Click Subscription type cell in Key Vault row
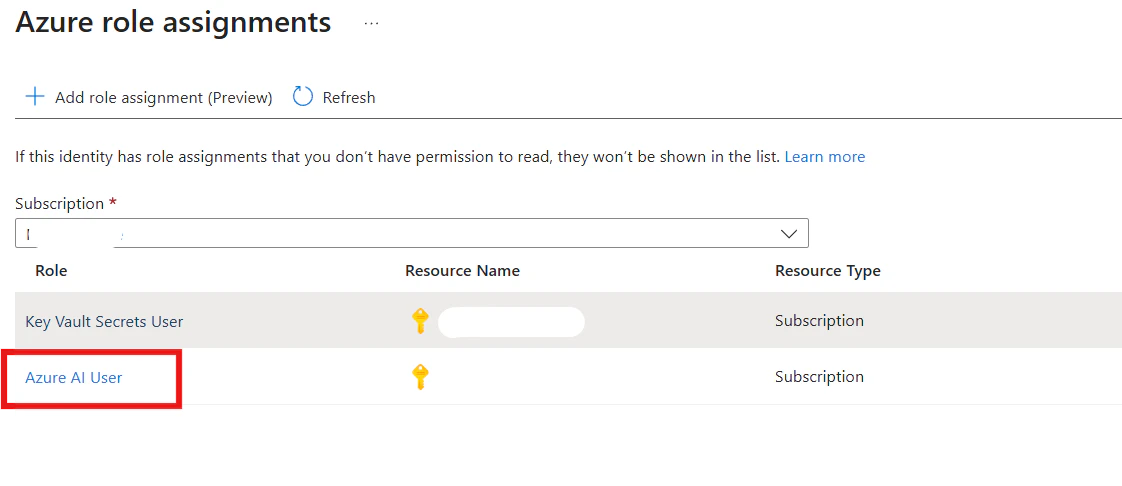 click(x=819, y=321)
